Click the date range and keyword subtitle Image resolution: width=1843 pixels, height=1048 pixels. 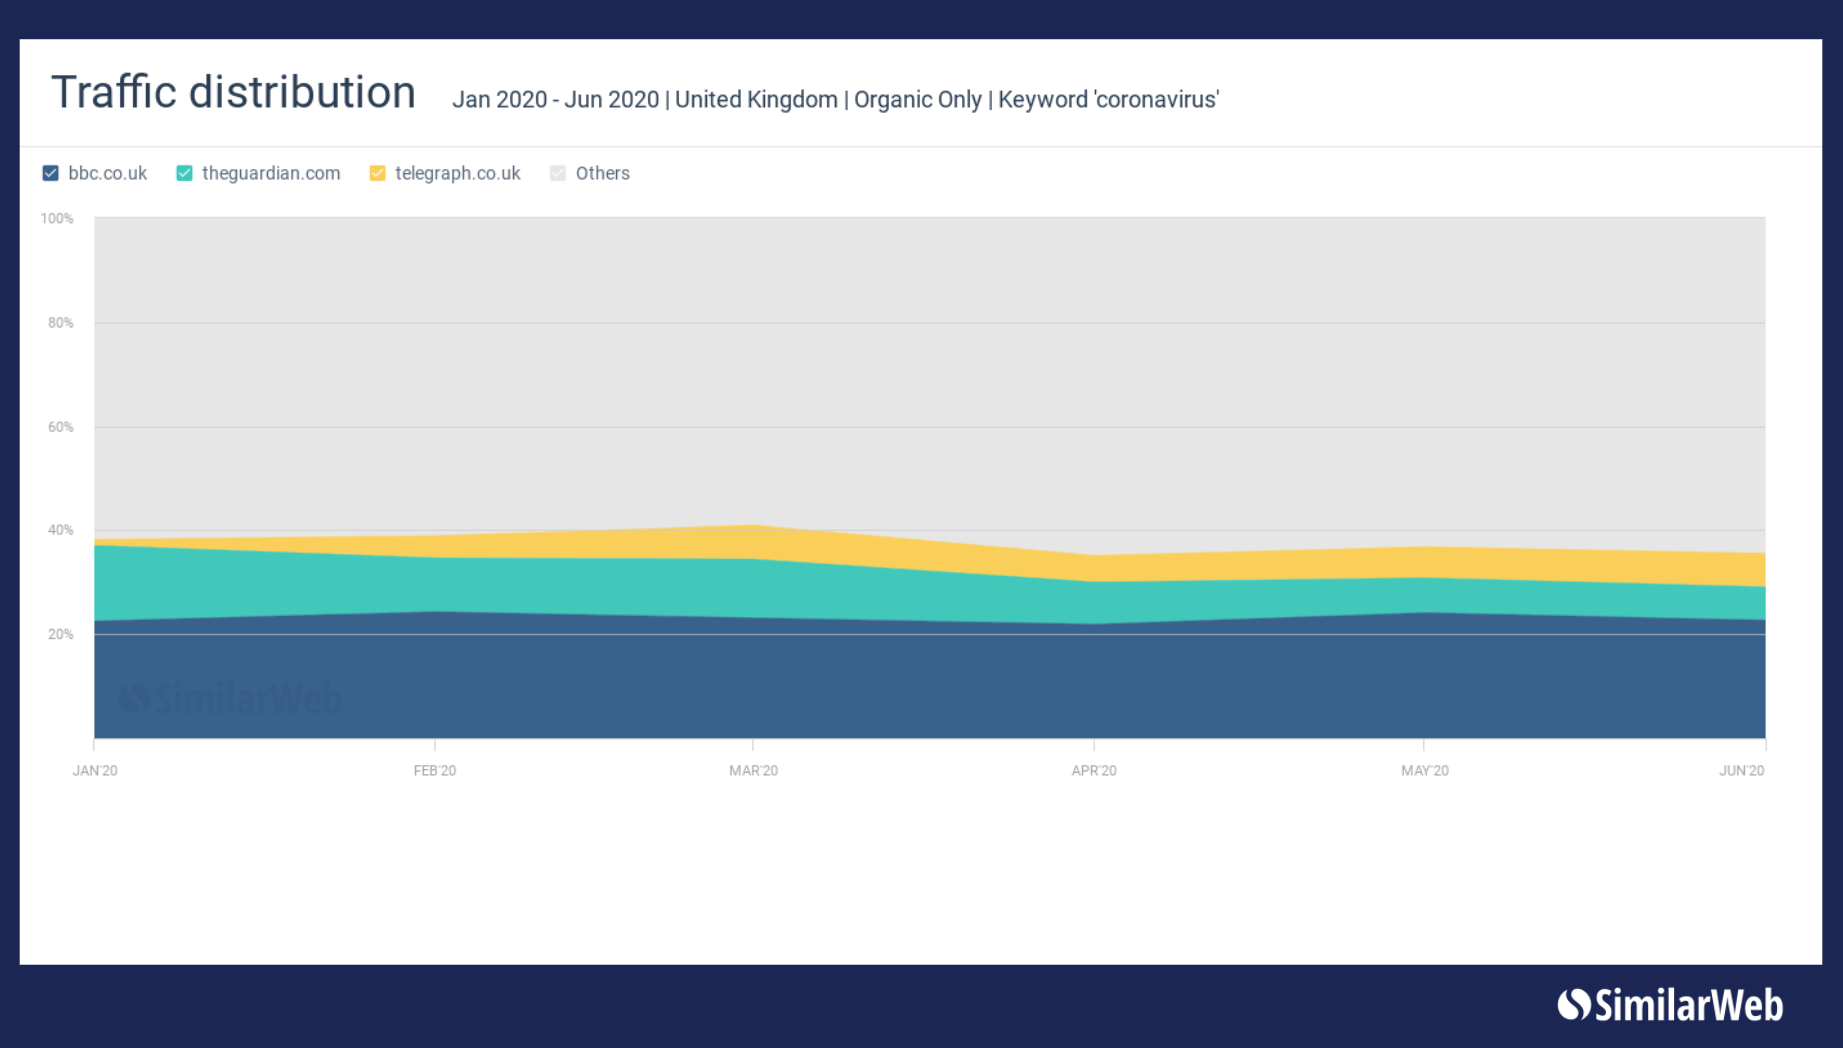coord(836,99)
